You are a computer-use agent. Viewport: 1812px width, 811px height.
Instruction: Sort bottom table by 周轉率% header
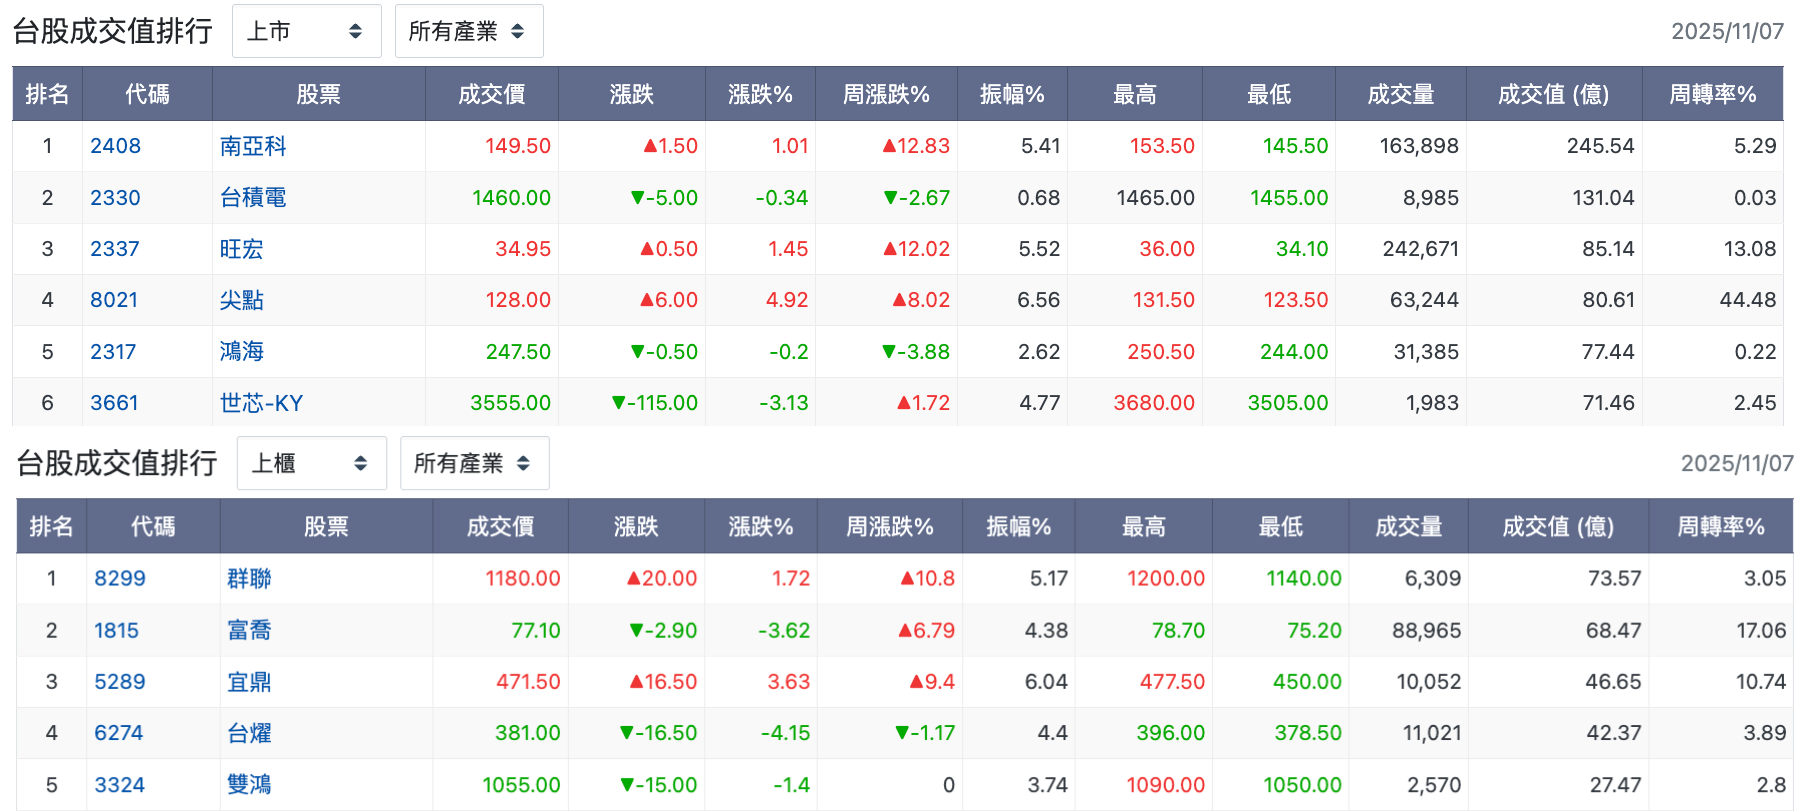(x=1720, y=526)
